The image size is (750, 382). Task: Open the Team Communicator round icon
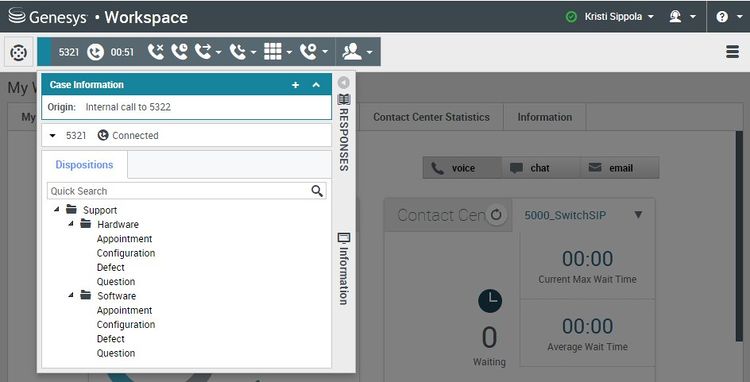click(x=19, y=52)
